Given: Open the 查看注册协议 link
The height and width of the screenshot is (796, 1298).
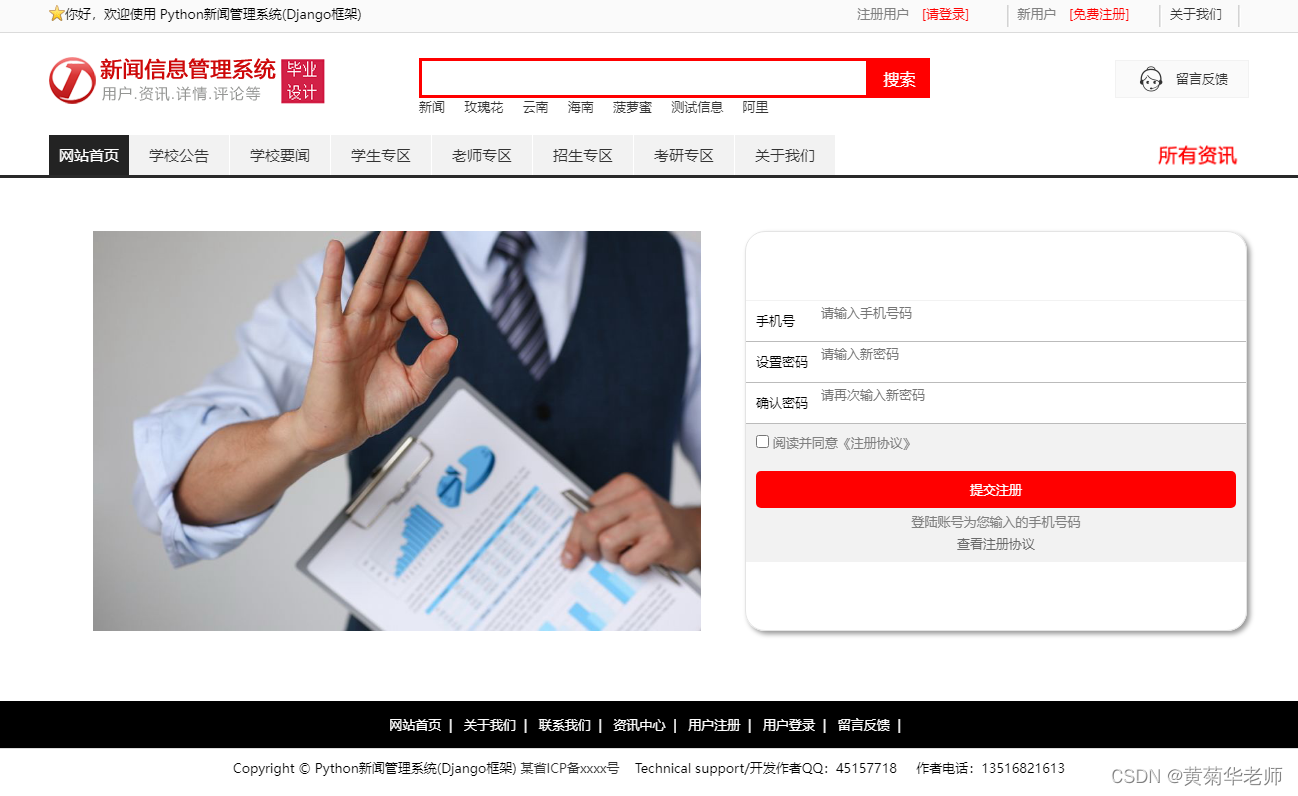Looking at the screenshot, I should click(x=996, y=544).
